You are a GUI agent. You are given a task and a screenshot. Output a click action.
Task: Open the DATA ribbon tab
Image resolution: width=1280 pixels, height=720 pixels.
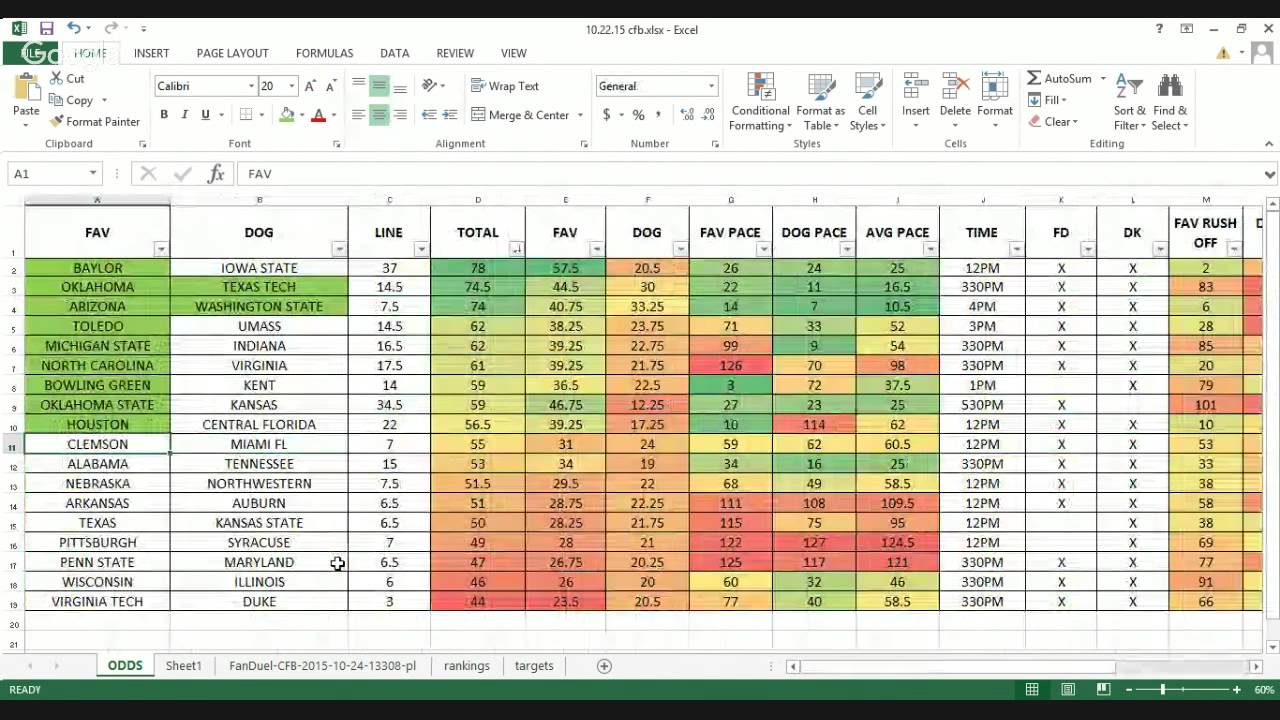click(x=394, y=53)
